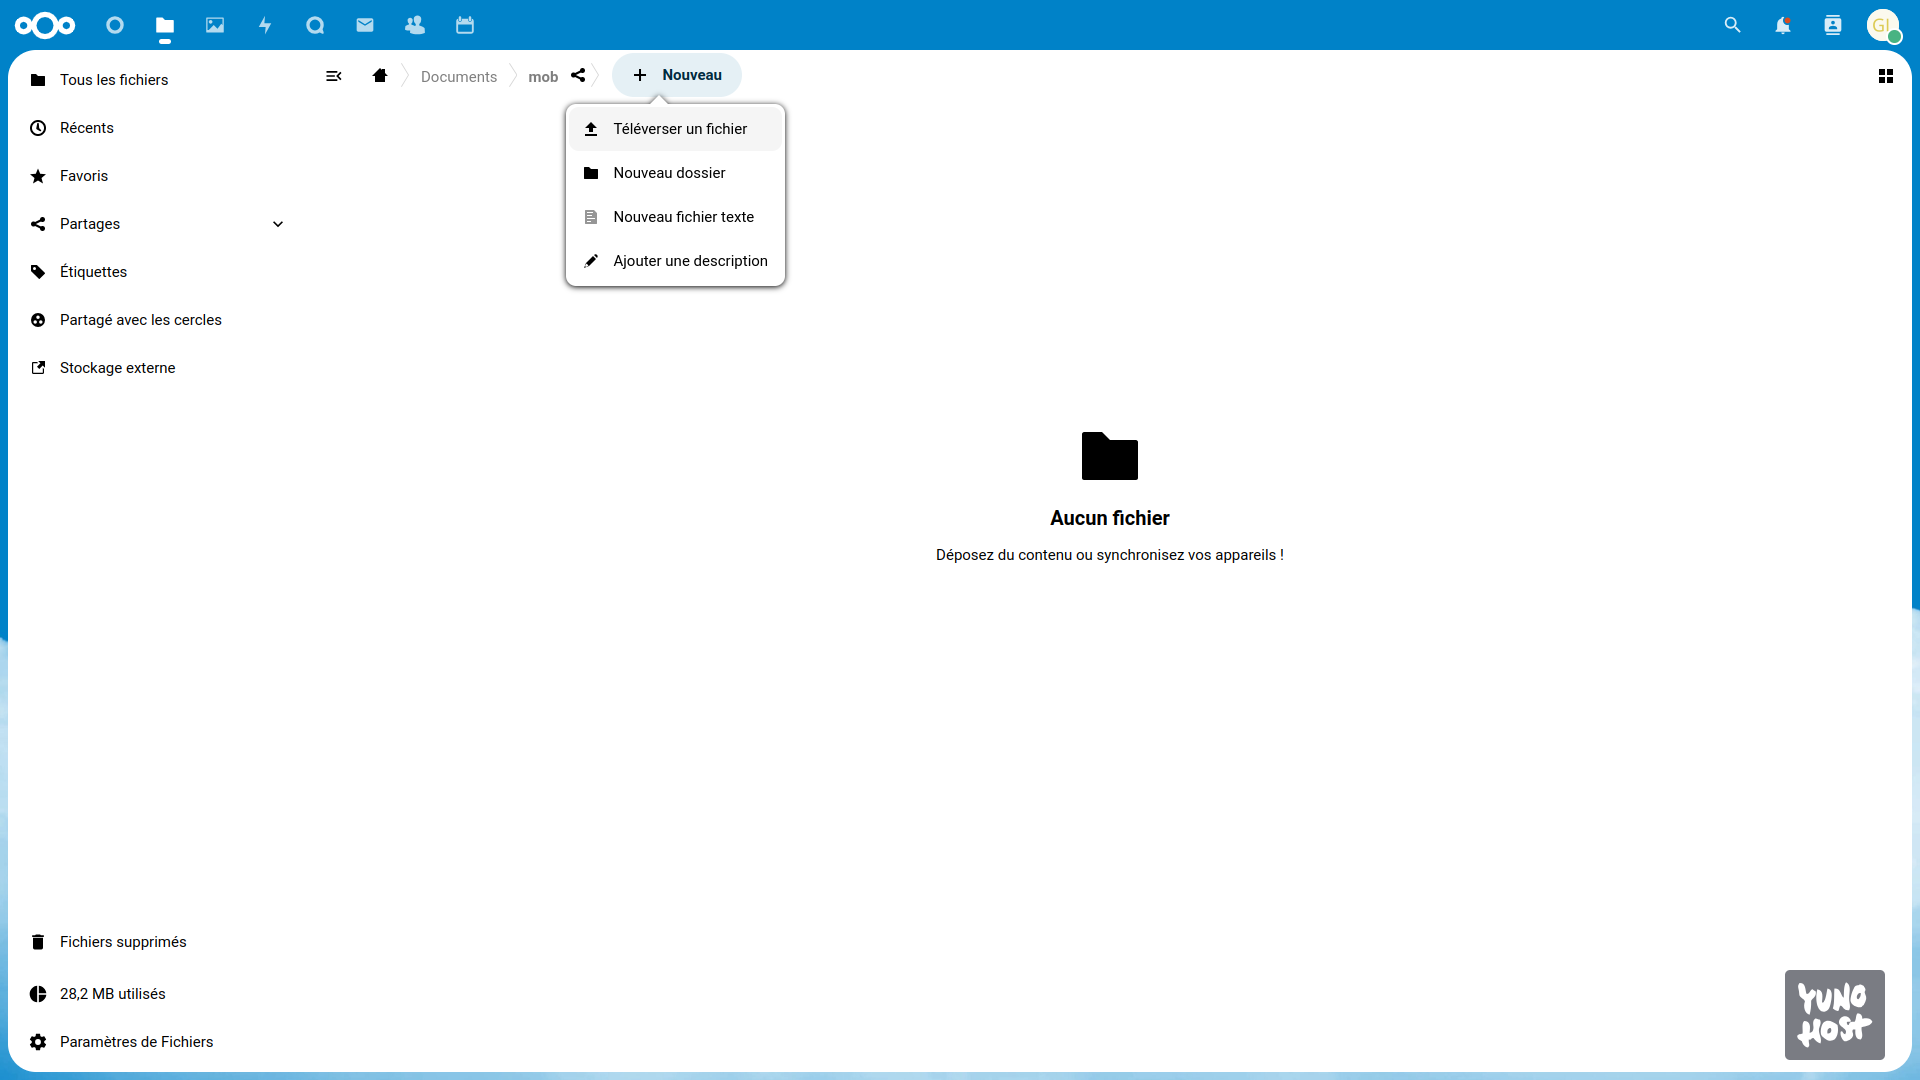
Task: Toggle grid view layout
Action: [1885, 76]
